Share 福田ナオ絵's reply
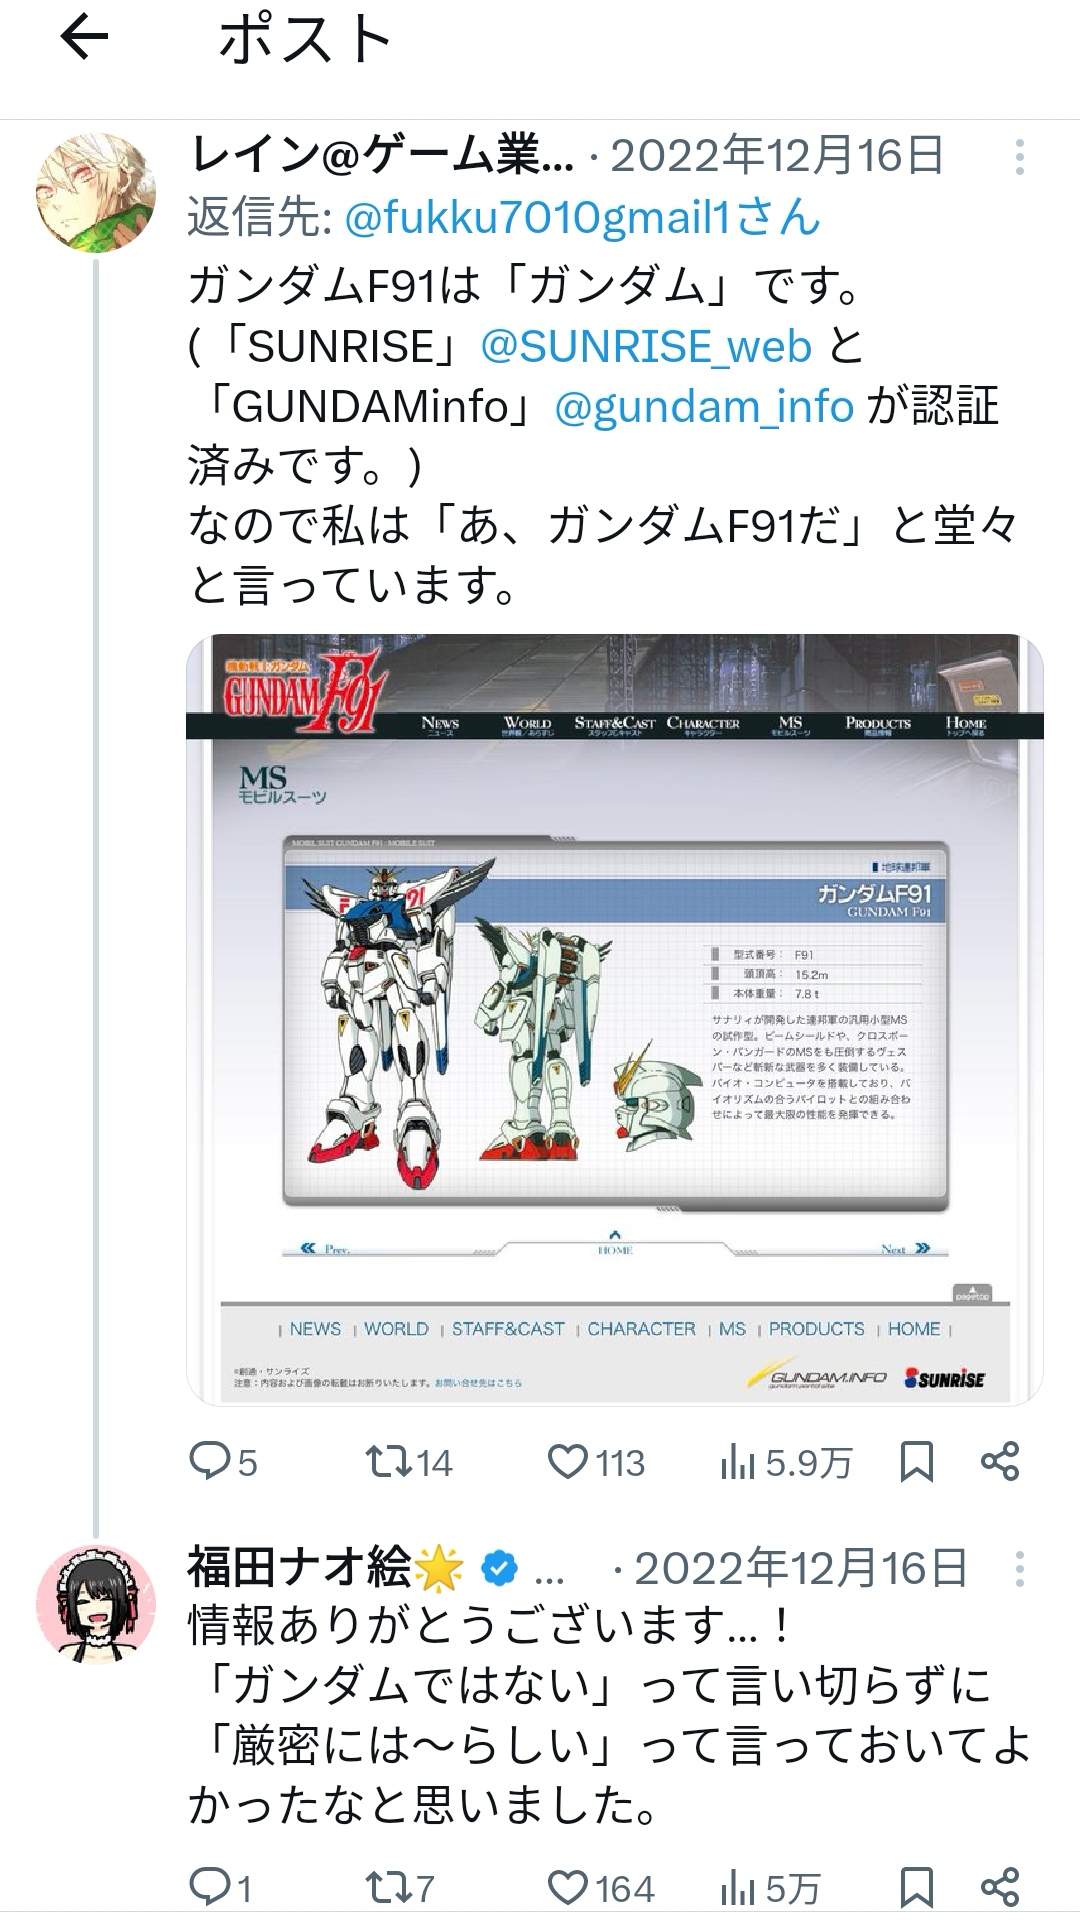Image resolution: width=1080 pixels, height=1926 pixels. 1000,1887
